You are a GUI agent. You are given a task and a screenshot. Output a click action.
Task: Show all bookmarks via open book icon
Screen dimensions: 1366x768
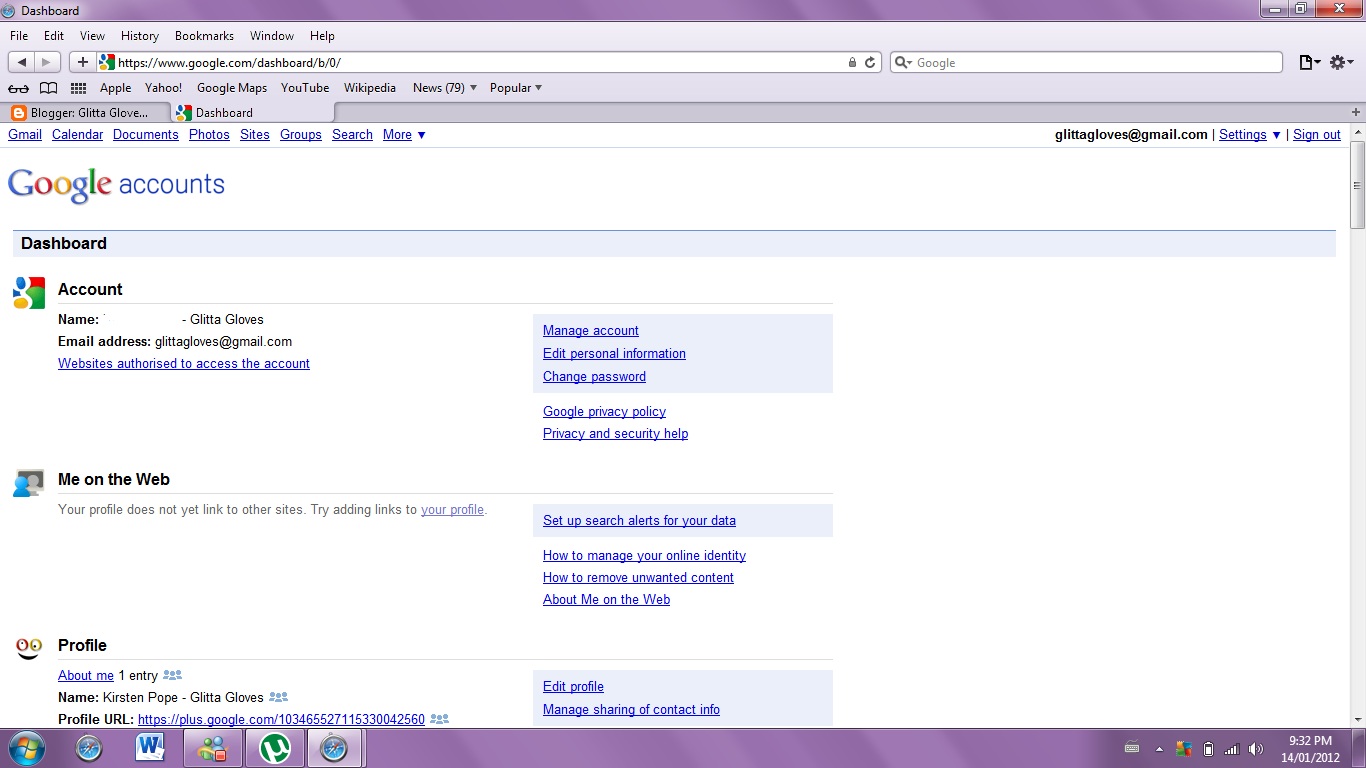tap(48, 88)
